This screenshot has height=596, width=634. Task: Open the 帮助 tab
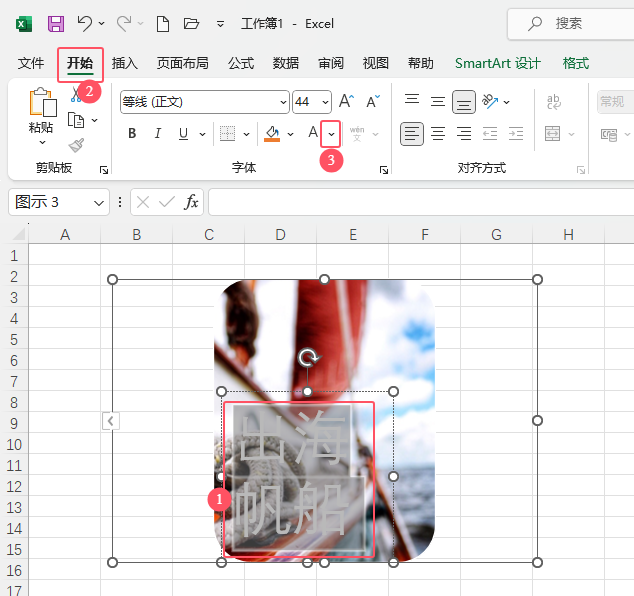click(x=421, y=63)
